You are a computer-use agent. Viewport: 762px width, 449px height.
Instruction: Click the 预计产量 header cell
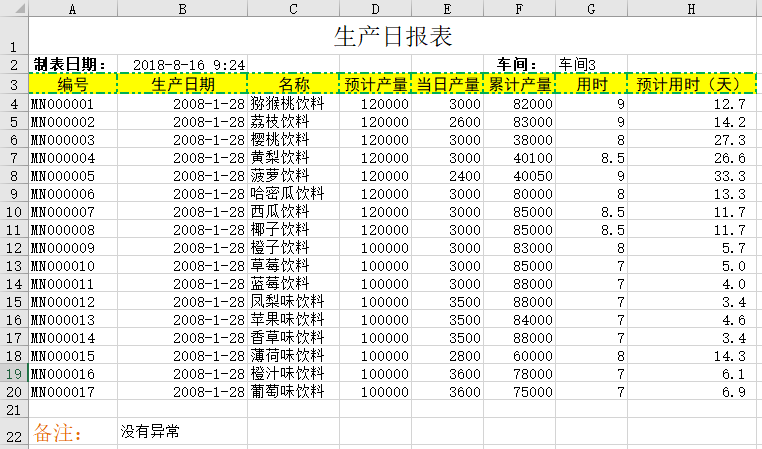375,84
